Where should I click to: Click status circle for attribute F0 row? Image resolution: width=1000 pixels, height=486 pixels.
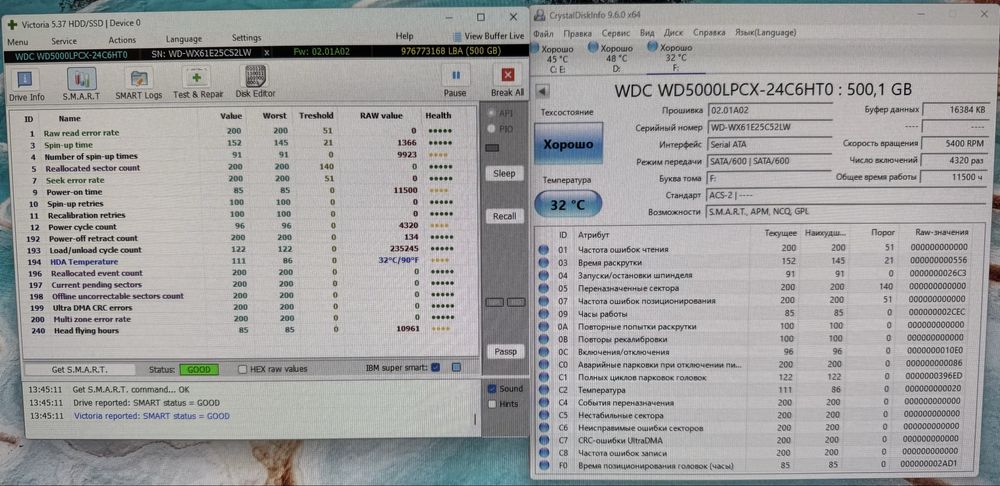[543, 466]
